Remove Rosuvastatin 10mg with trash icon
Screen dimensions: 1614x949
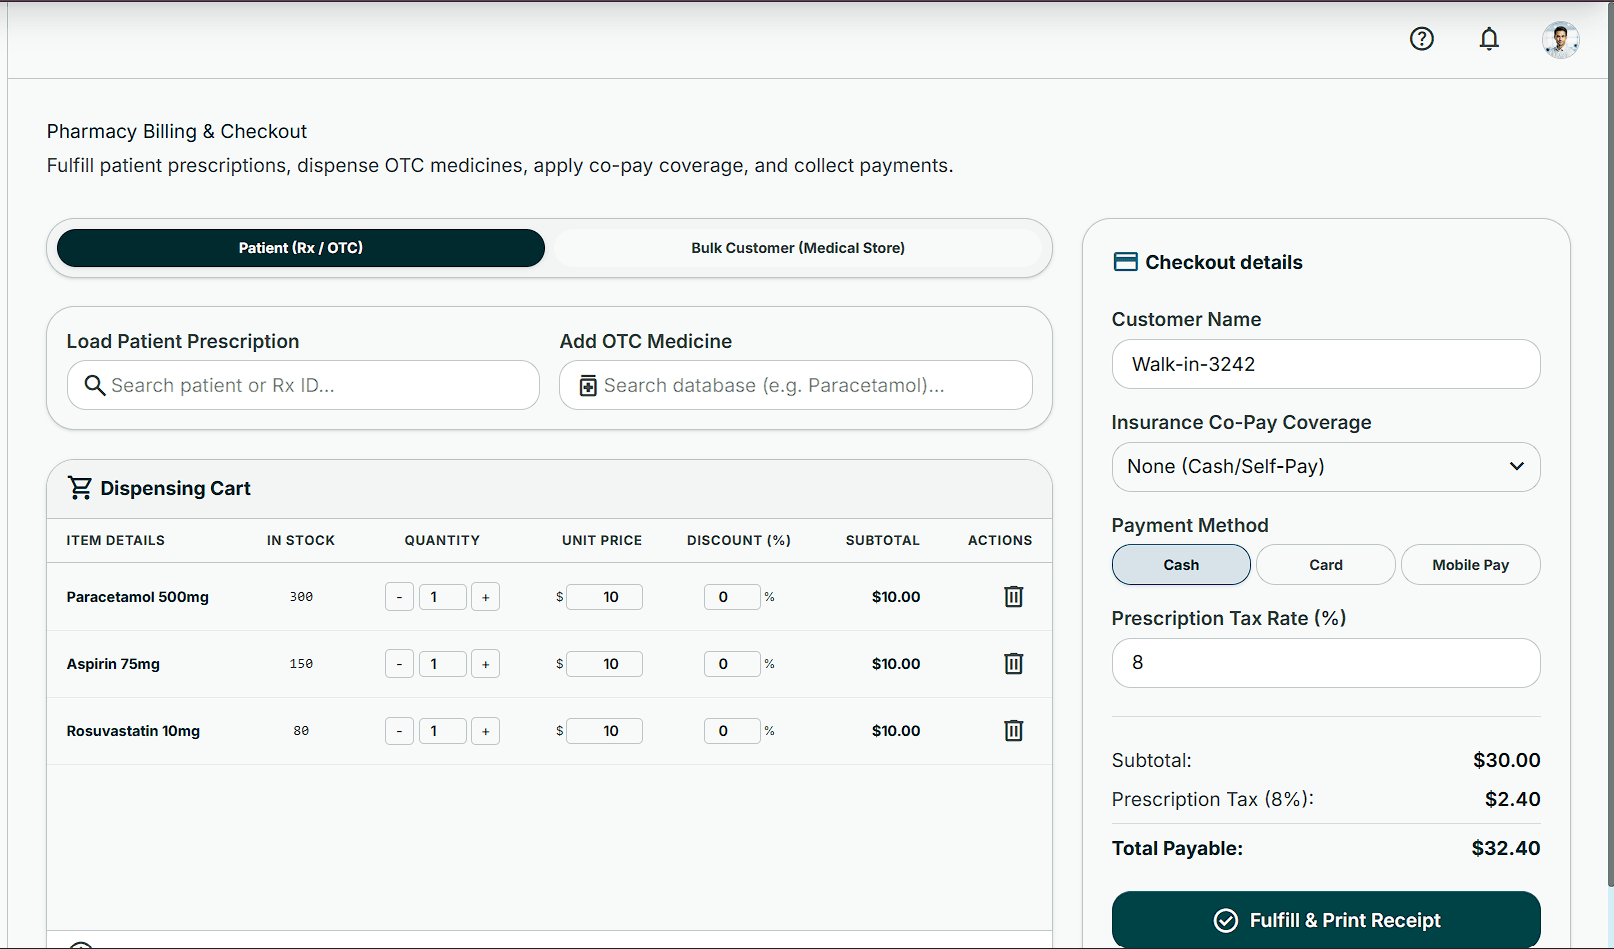coord(1013,730)
